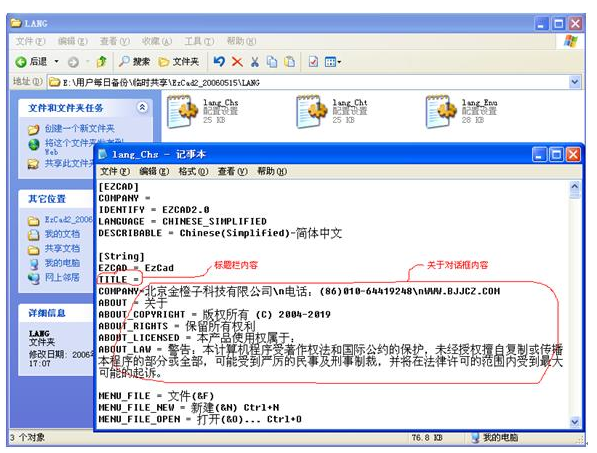The height and width of the screenshot is (453, 597).
Task: Click the red Delete icon
Action: (x=237, y=62)
